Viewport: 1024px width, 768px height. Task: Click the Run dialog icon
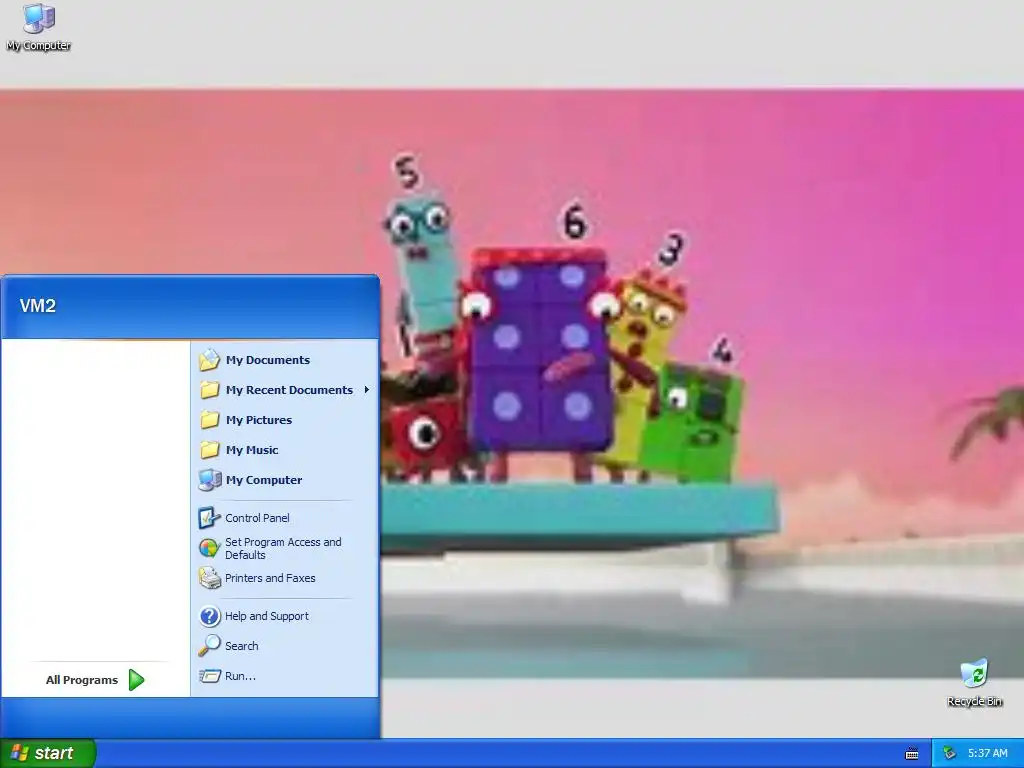pos(210,676)
